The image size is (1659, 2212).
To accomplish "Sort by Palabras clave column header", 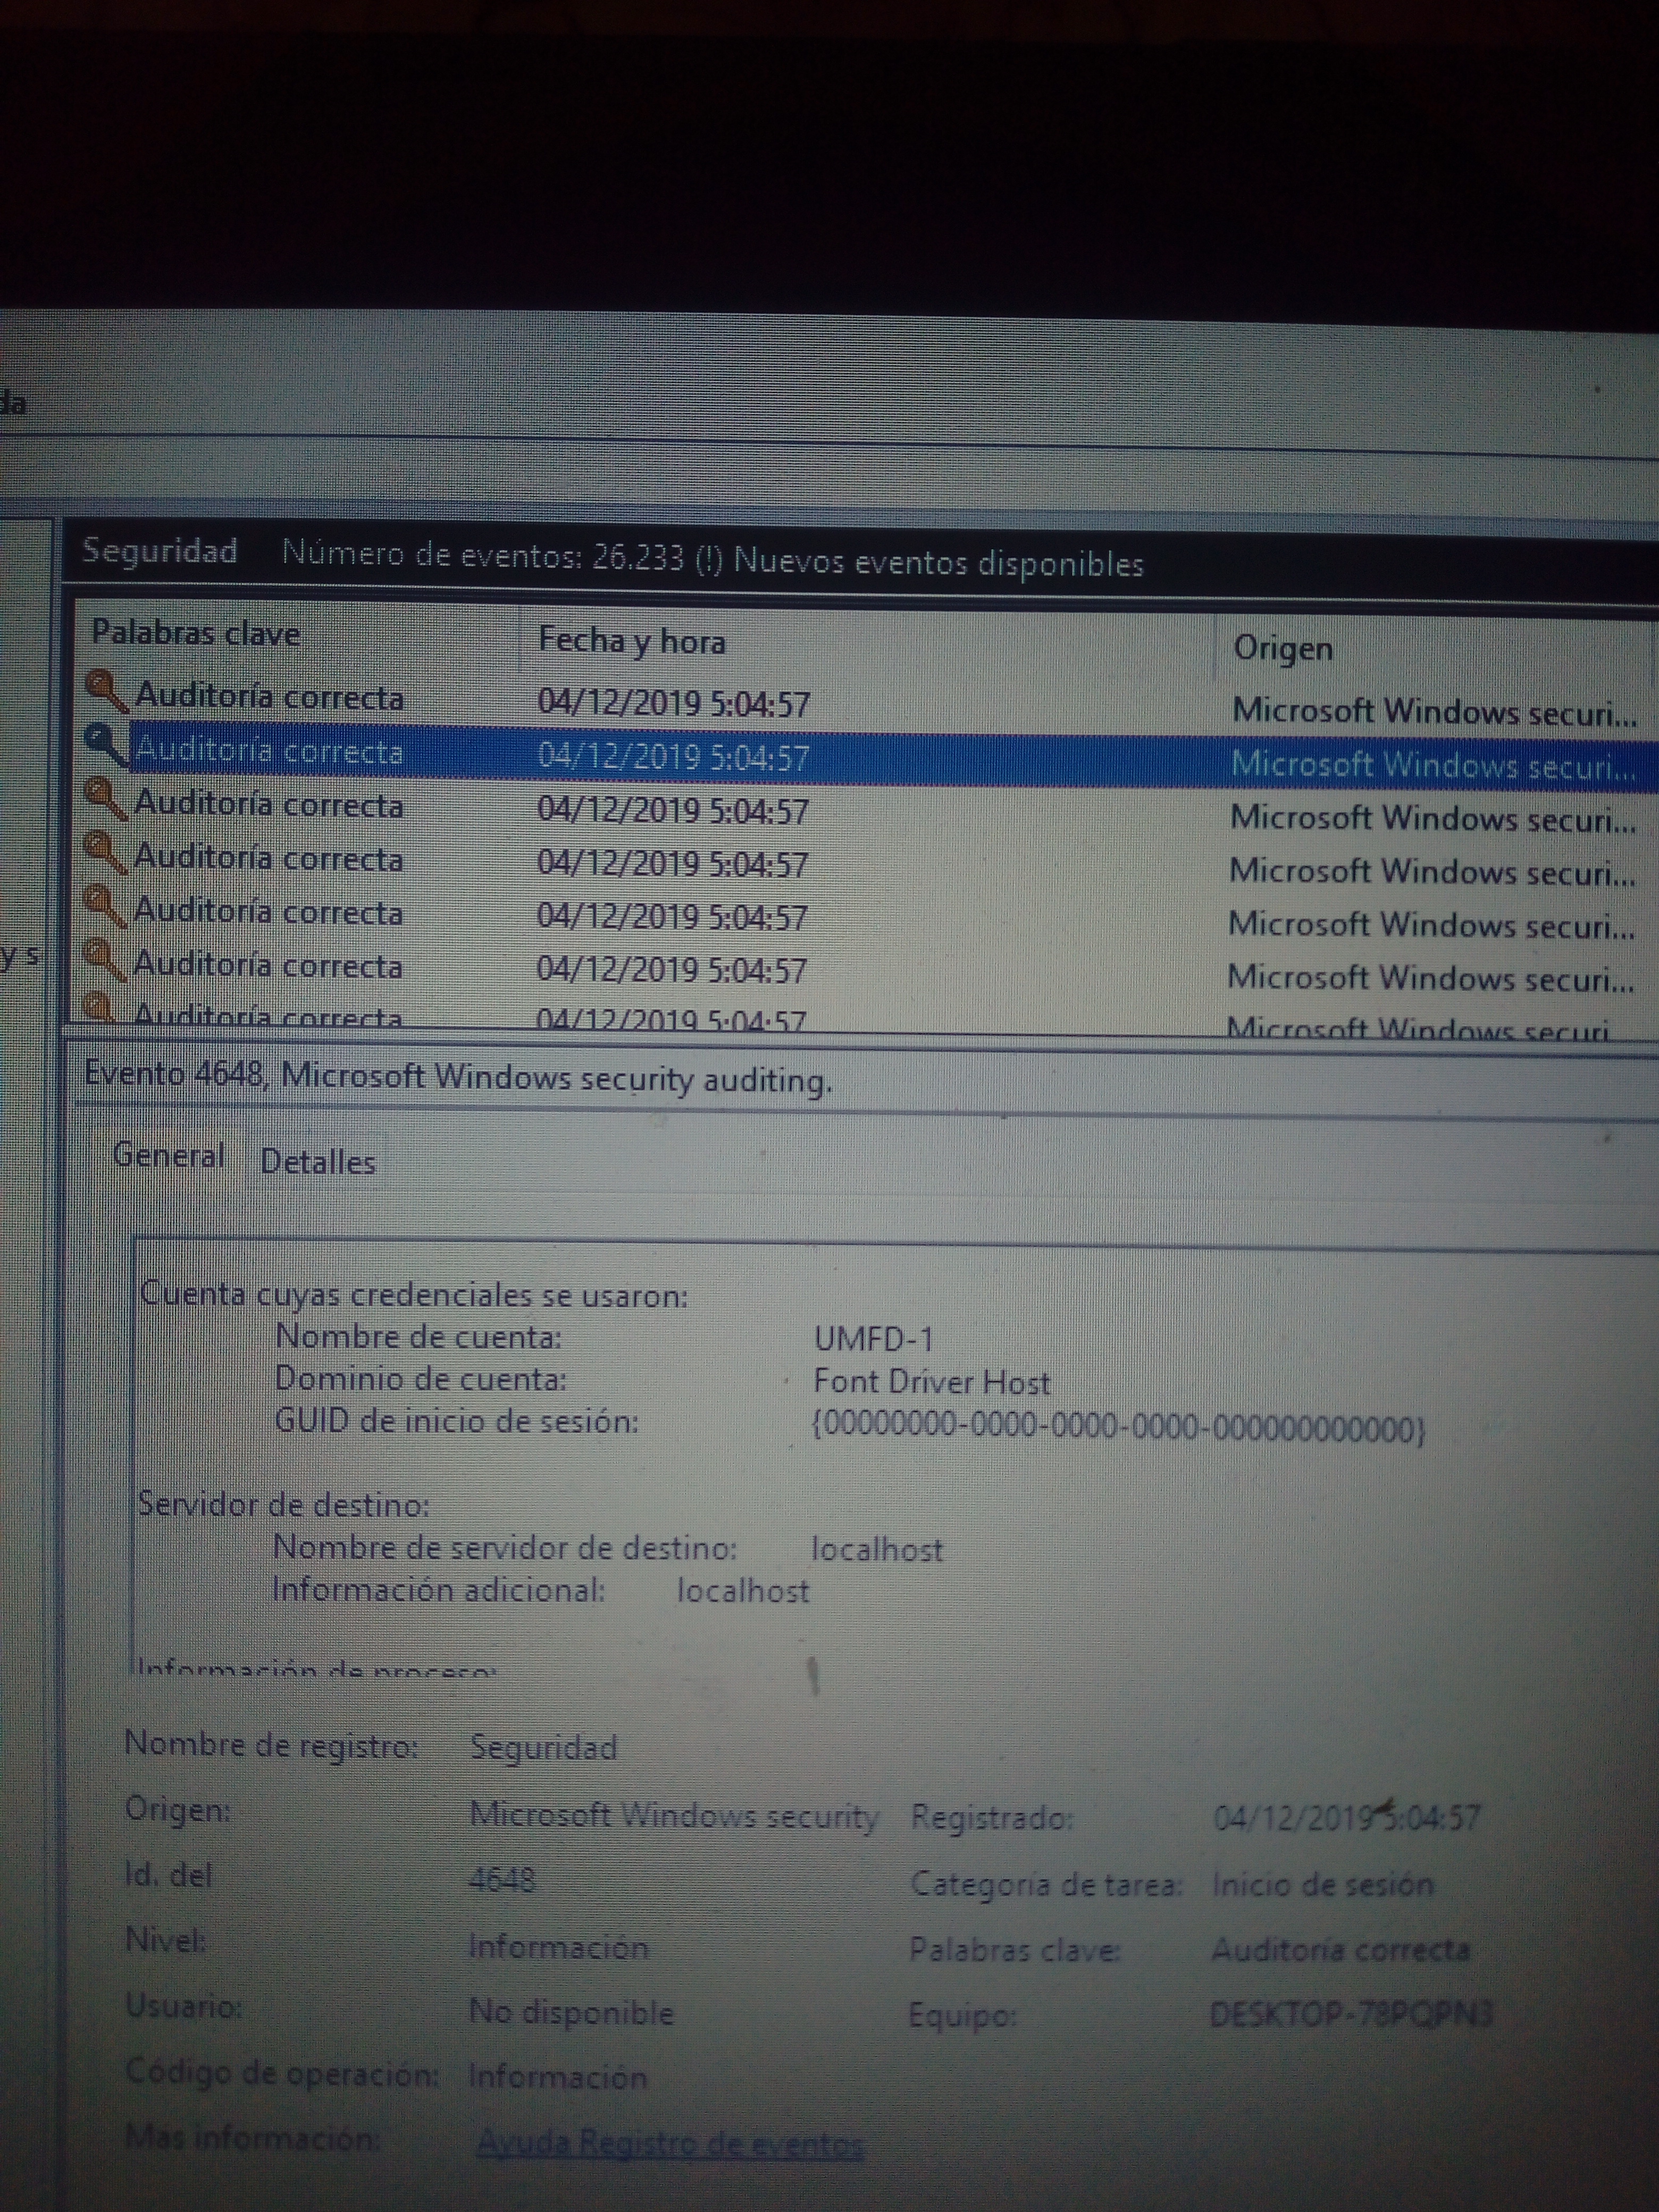I will pos(196,633).
